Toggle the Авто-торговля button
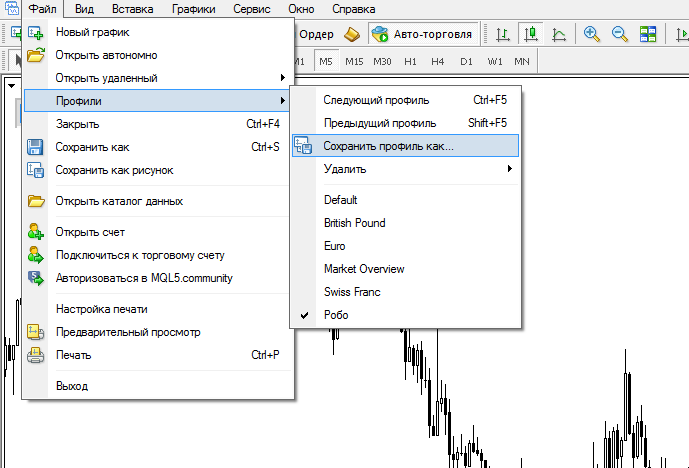Screen dimensions: 689x468 (x=422, y=34)
